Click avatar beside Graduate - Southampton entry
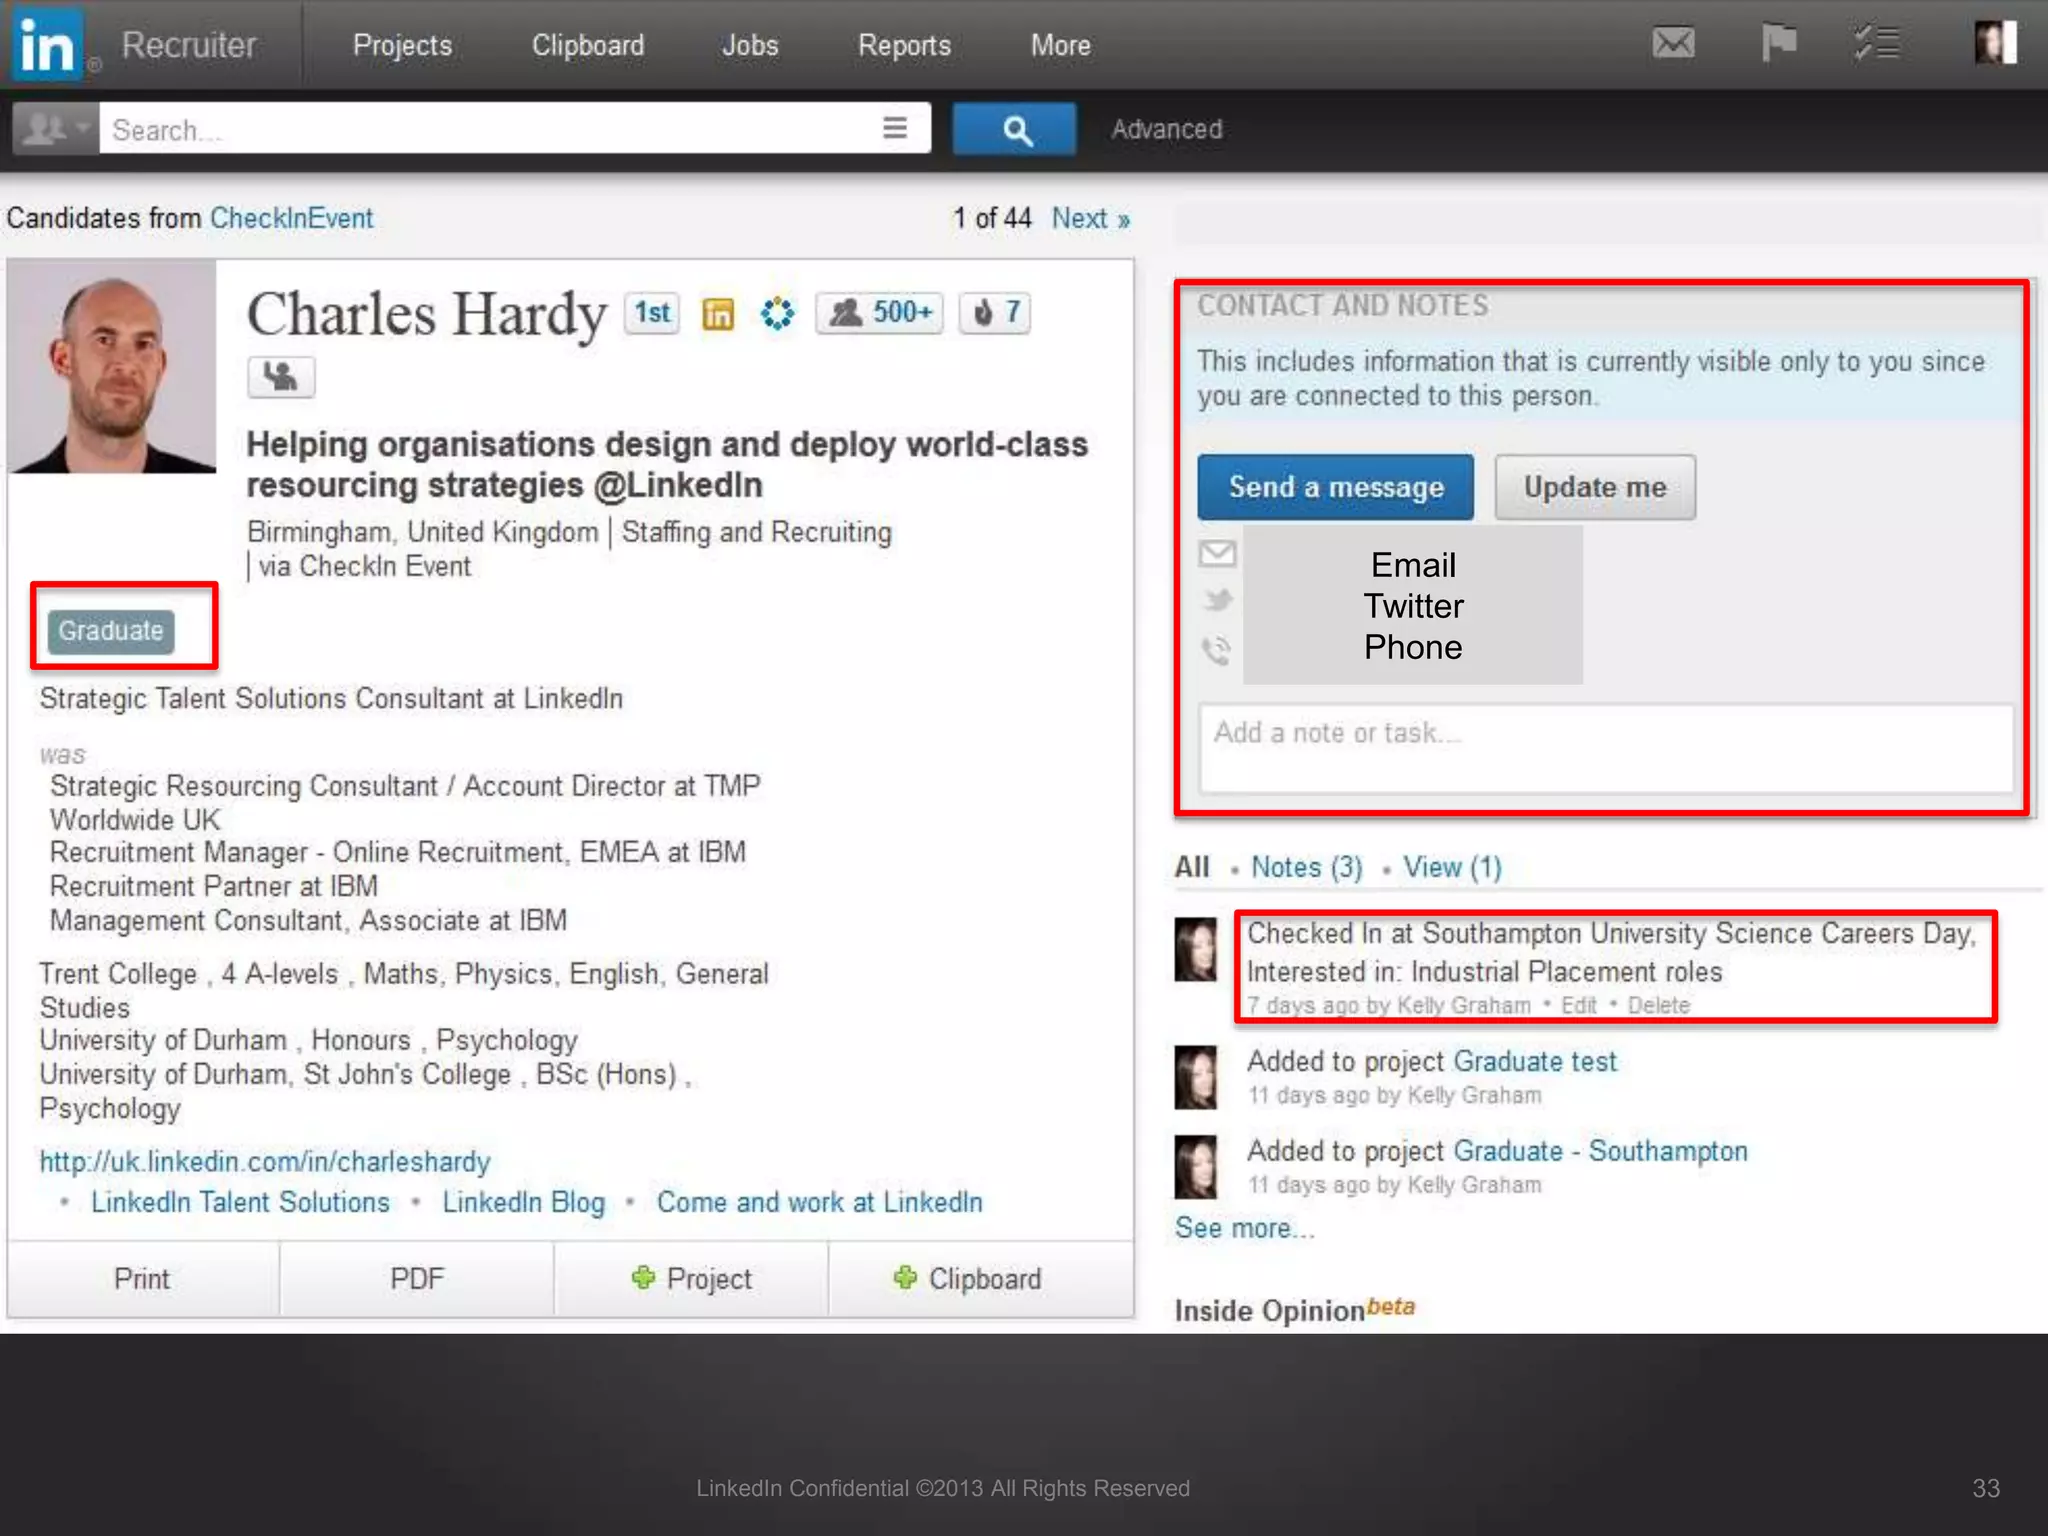This screenshot has height=1536, width=2048. point(1196,1166)
